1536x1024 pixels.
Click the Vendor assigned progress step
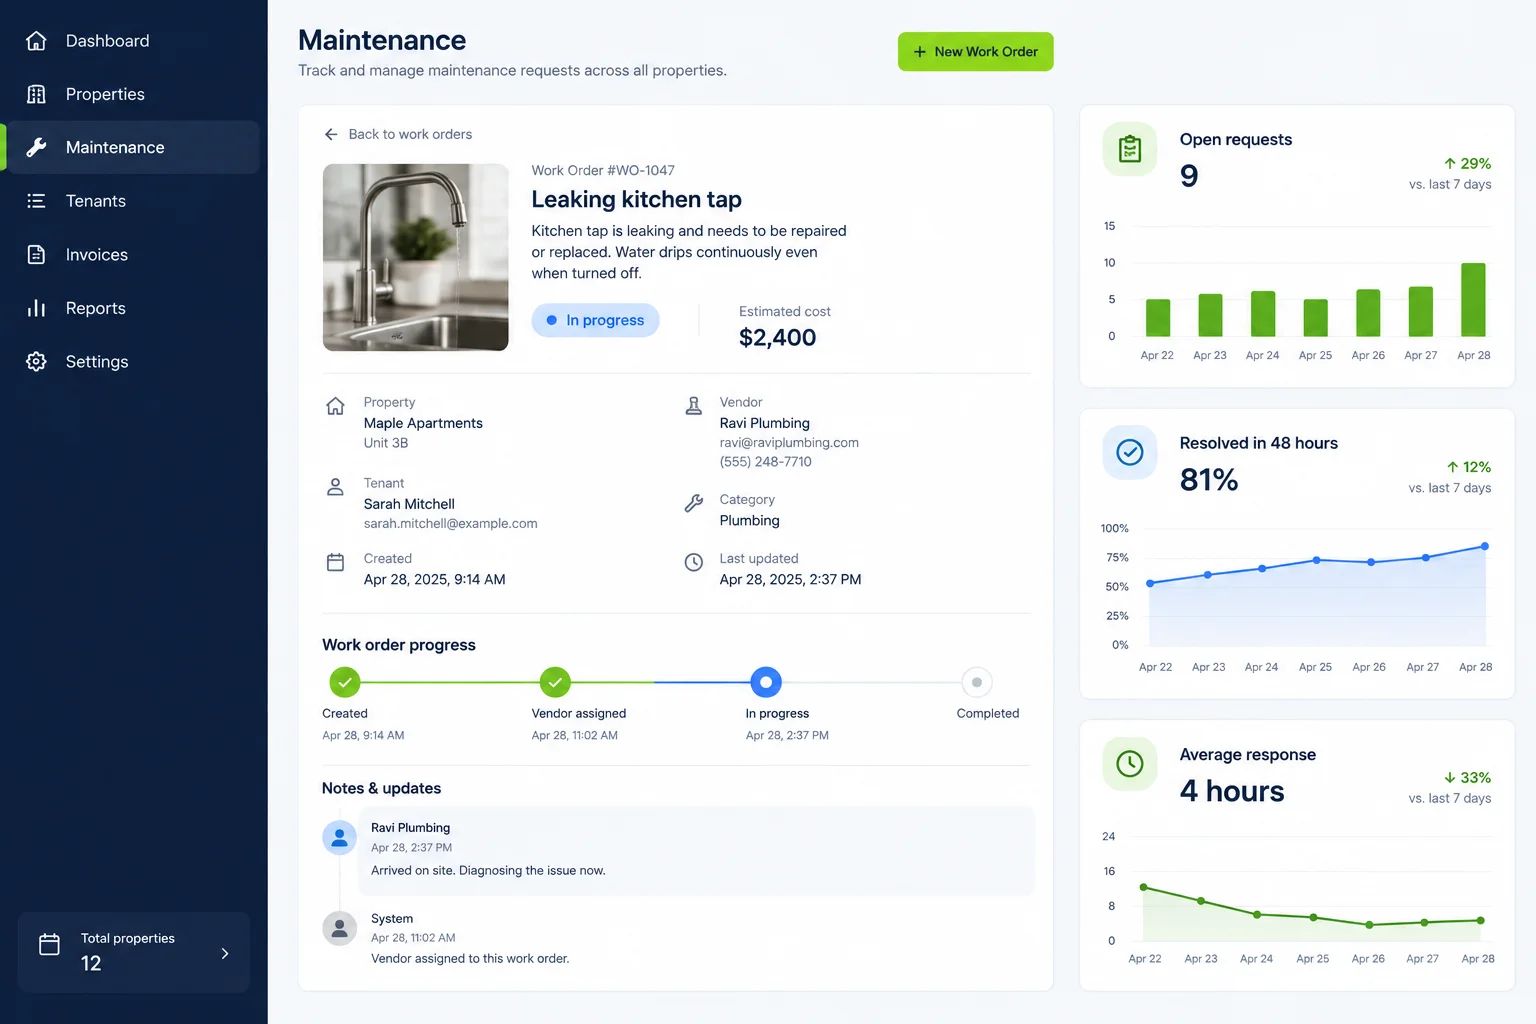click(555, 682)
